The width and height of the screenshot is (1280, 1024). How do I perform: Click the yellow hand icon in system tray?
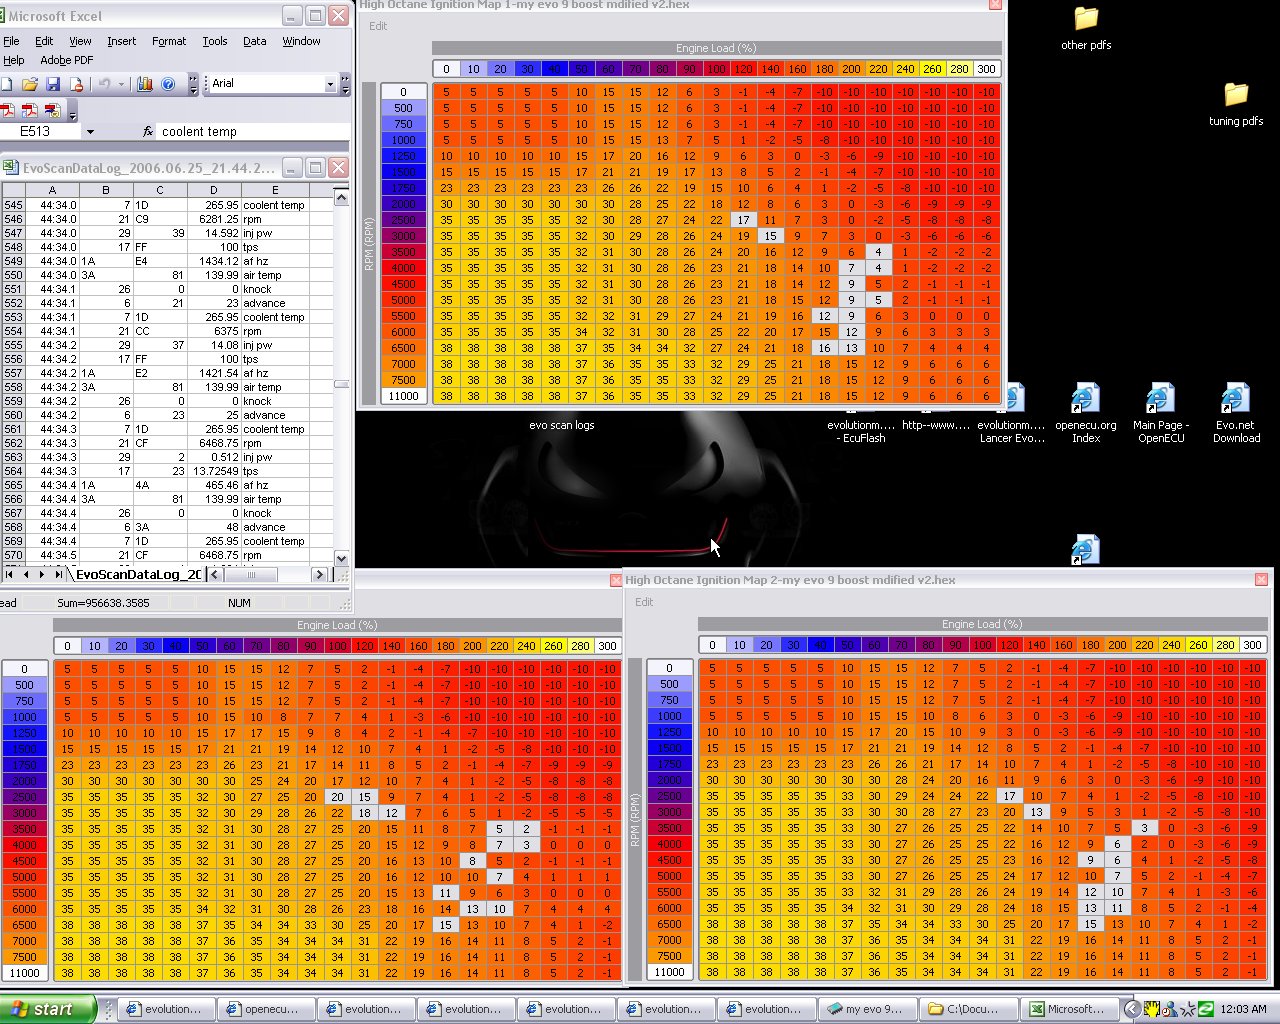coord(1151,1009)
